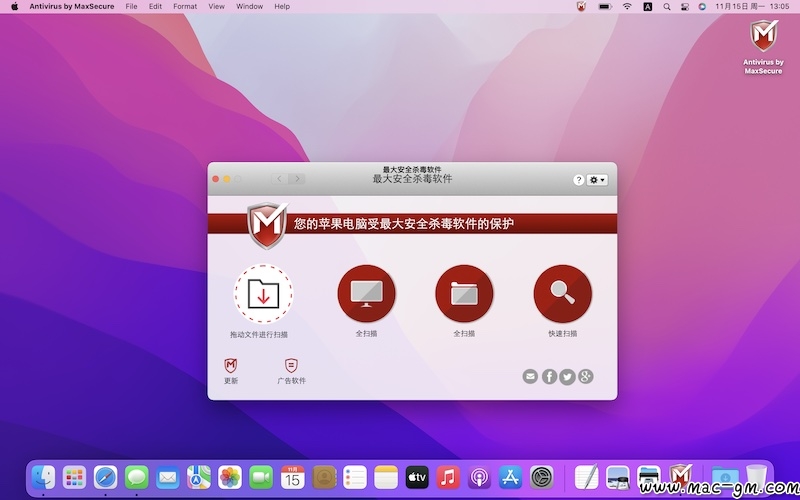Click the input source A icon
The height and width of the screenshot is (500, 800).
647,7
